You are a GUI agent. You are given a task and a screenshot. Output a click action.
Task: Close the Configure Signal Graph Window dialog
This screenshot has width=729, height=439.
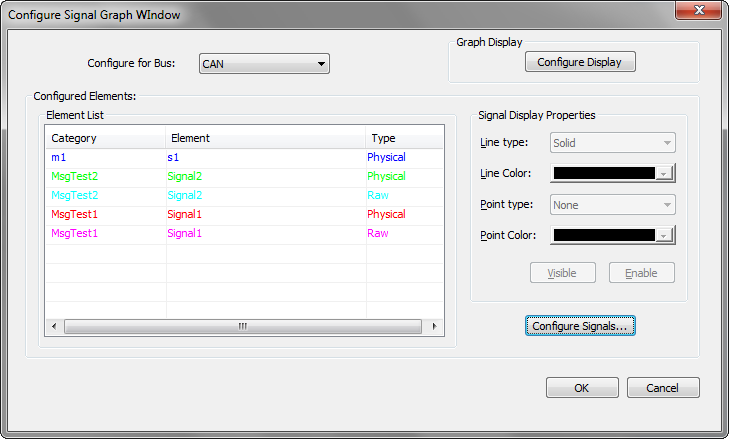[699, 10]
